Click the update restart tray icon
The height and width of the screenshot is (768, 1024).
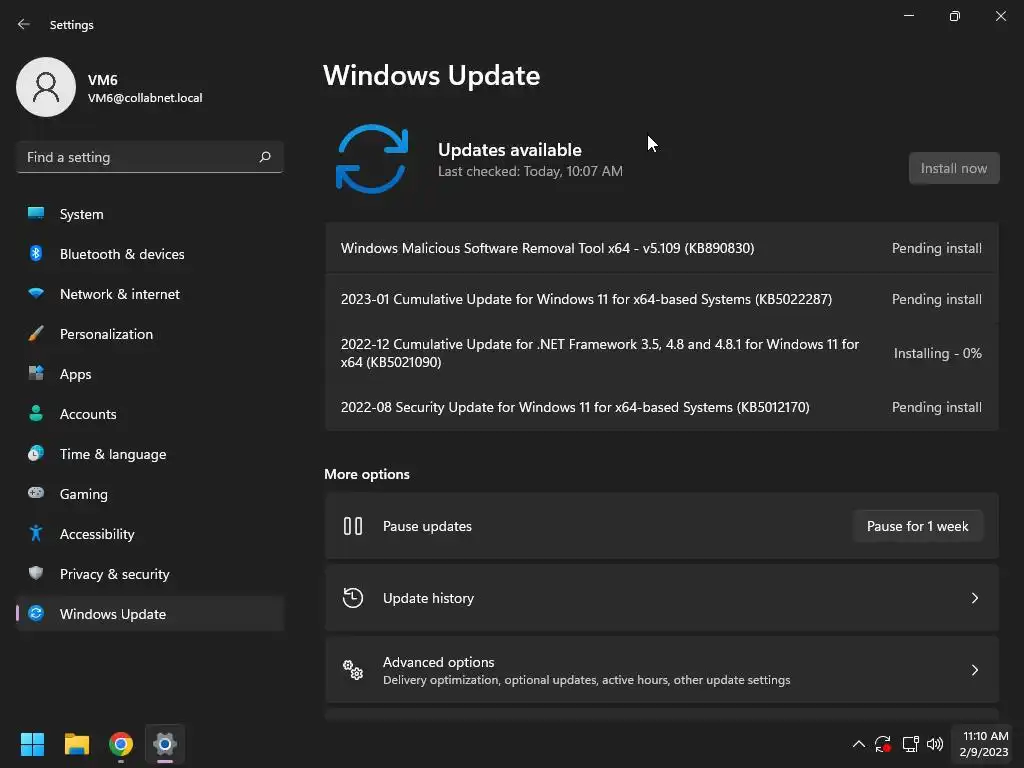[883, 744]
